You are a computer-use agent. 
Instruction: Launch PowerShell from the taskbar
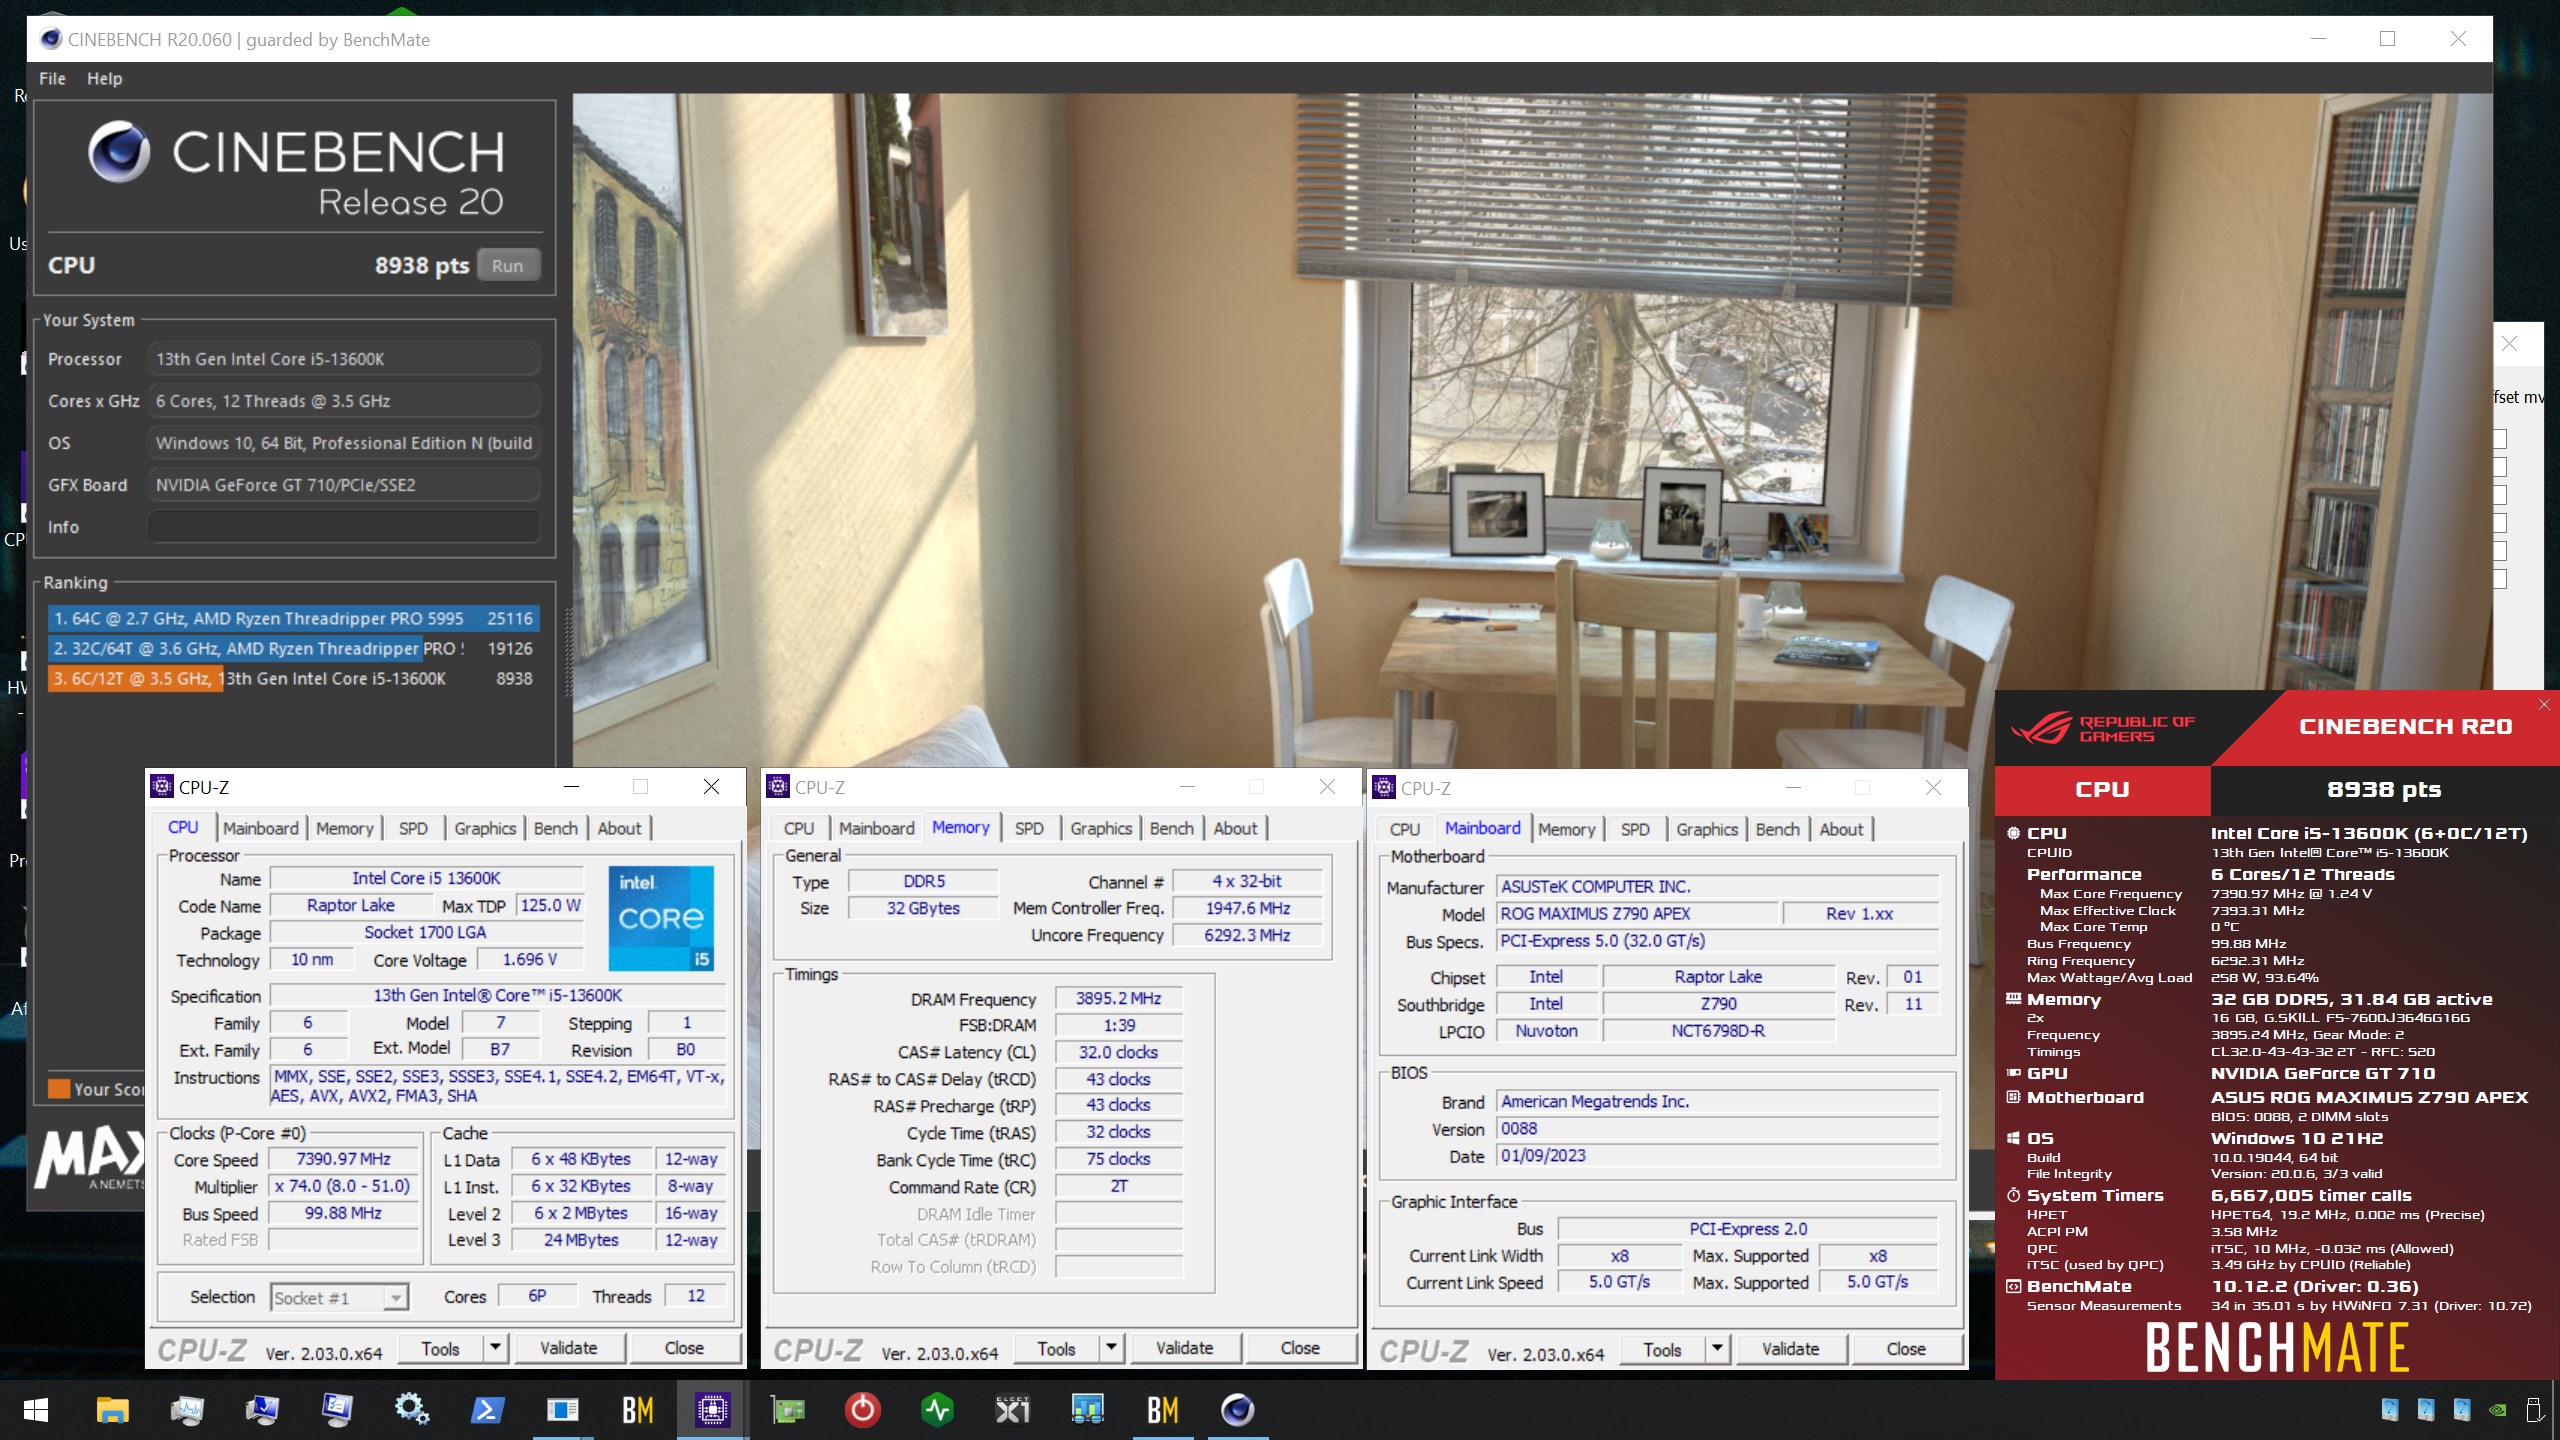tap(487, 1410)
